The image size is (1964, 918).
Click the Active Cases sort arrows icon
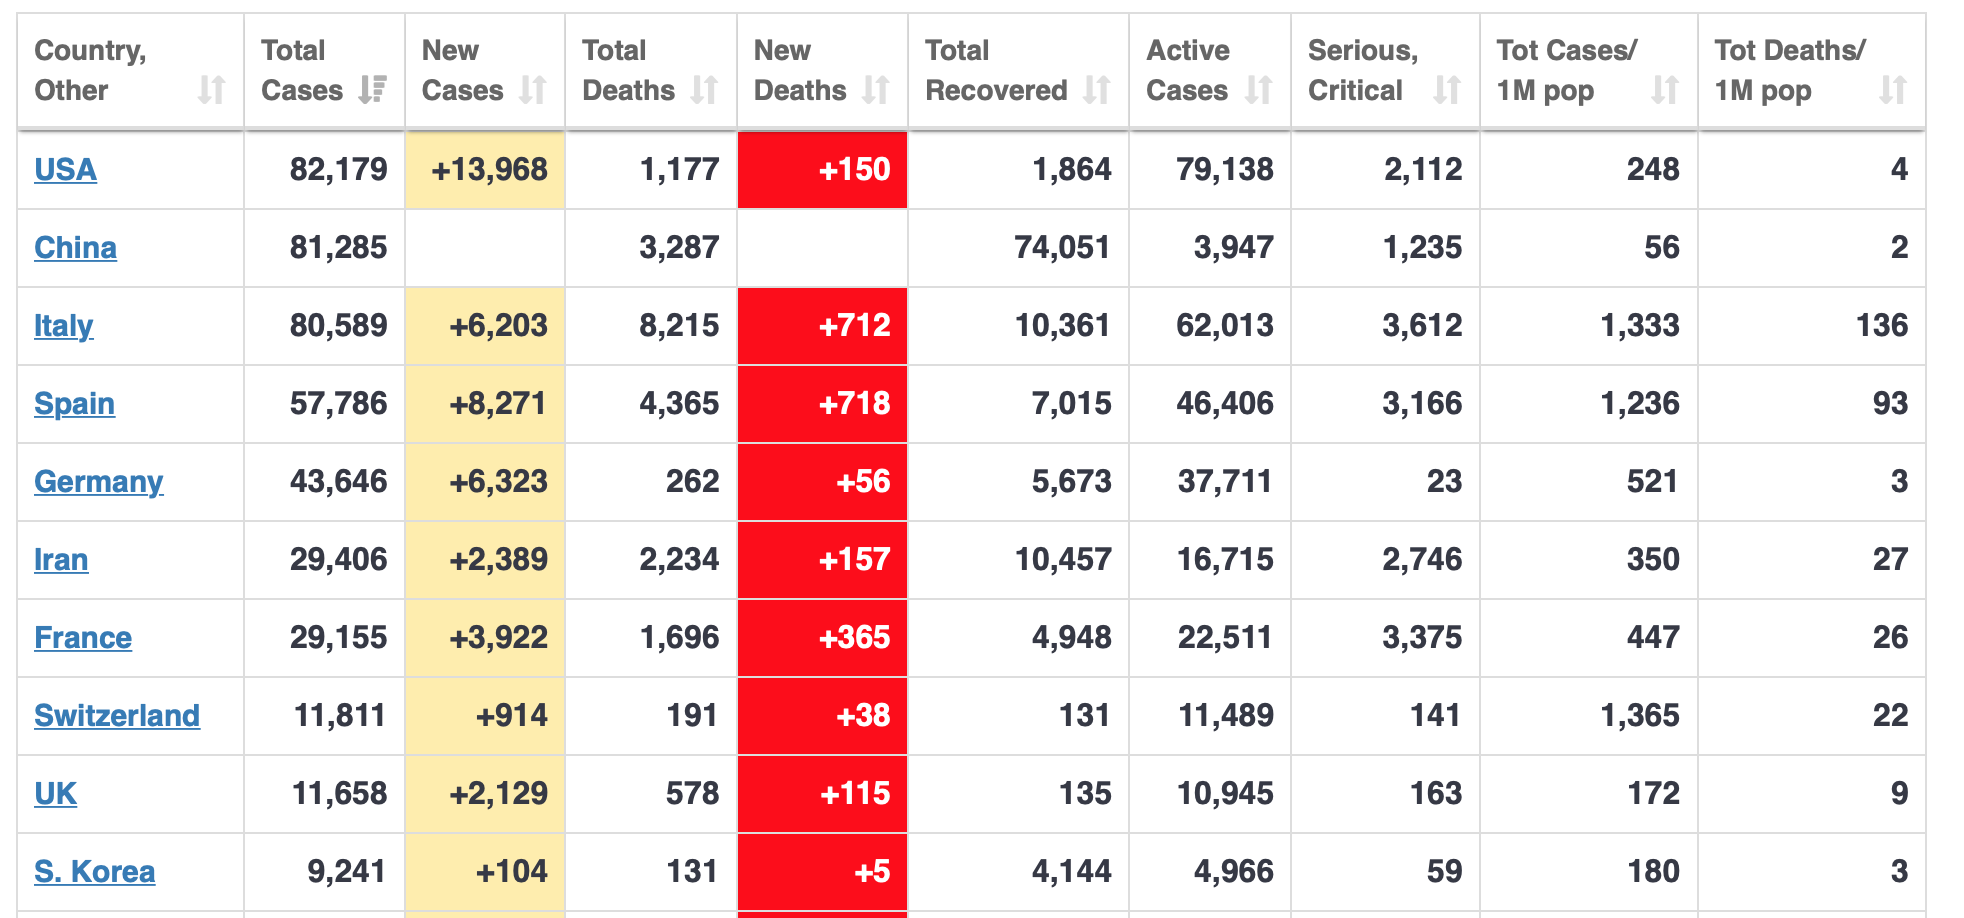pos(1258,90)
